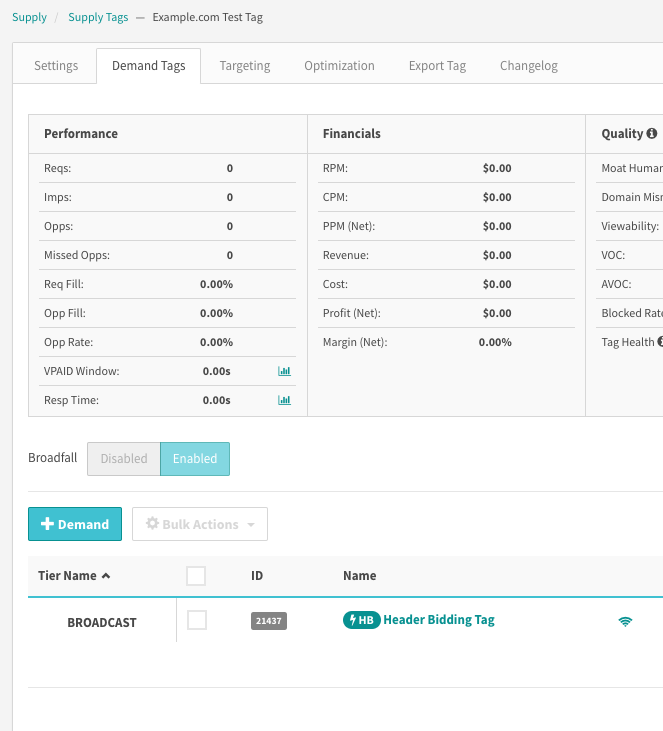Click the Financials panel heading
Screen dimensions: 663x731
tap(352, 134)
